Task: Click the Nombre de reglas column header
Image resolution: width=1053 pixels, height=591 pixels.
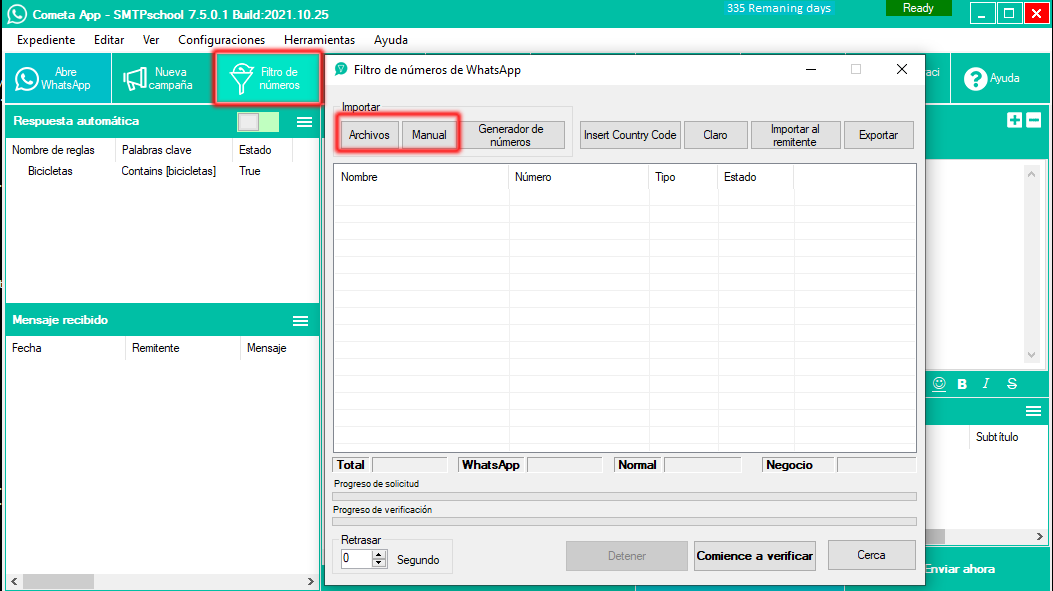Action: [x=60, y=150]
